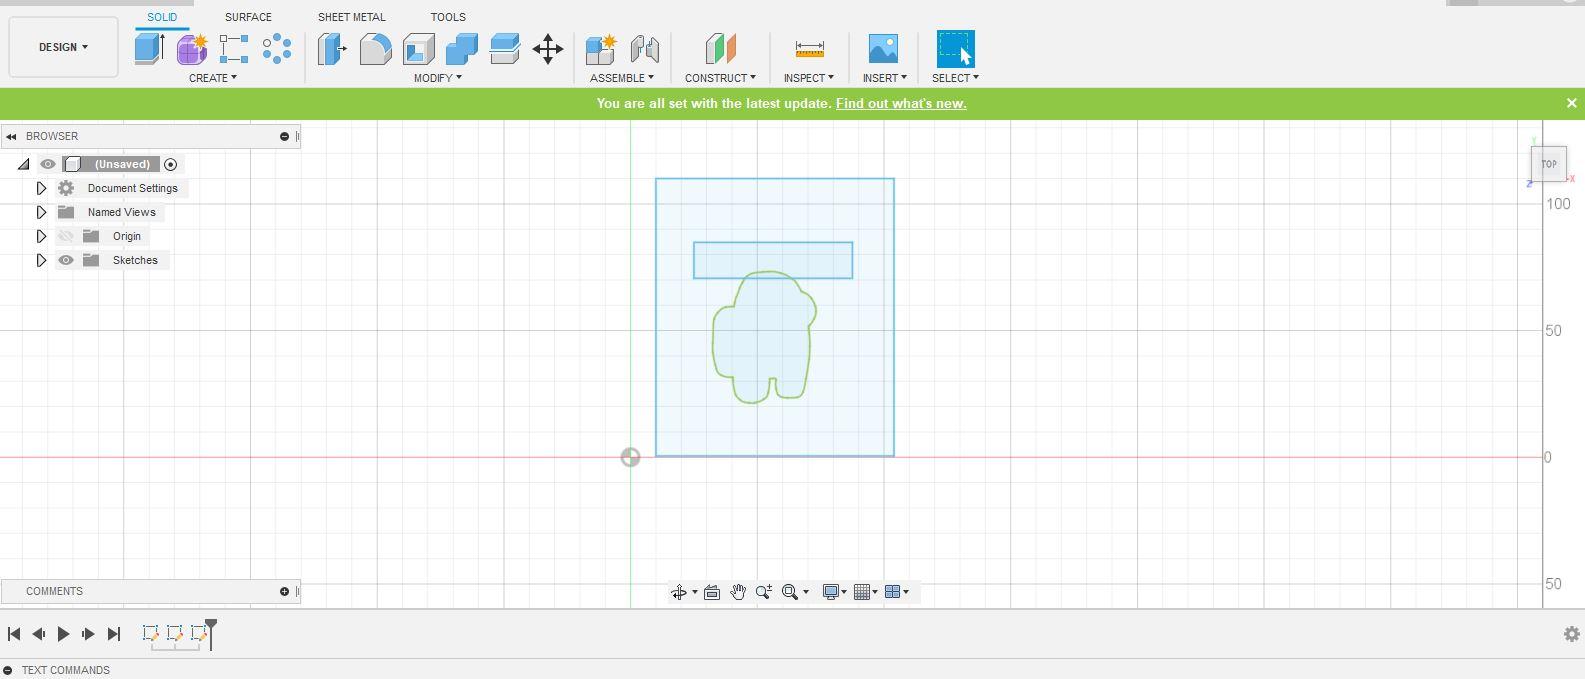
Task: Toggle visibility of the Unsaved root component
Action: pyautogui.click(x=47, y=164)
